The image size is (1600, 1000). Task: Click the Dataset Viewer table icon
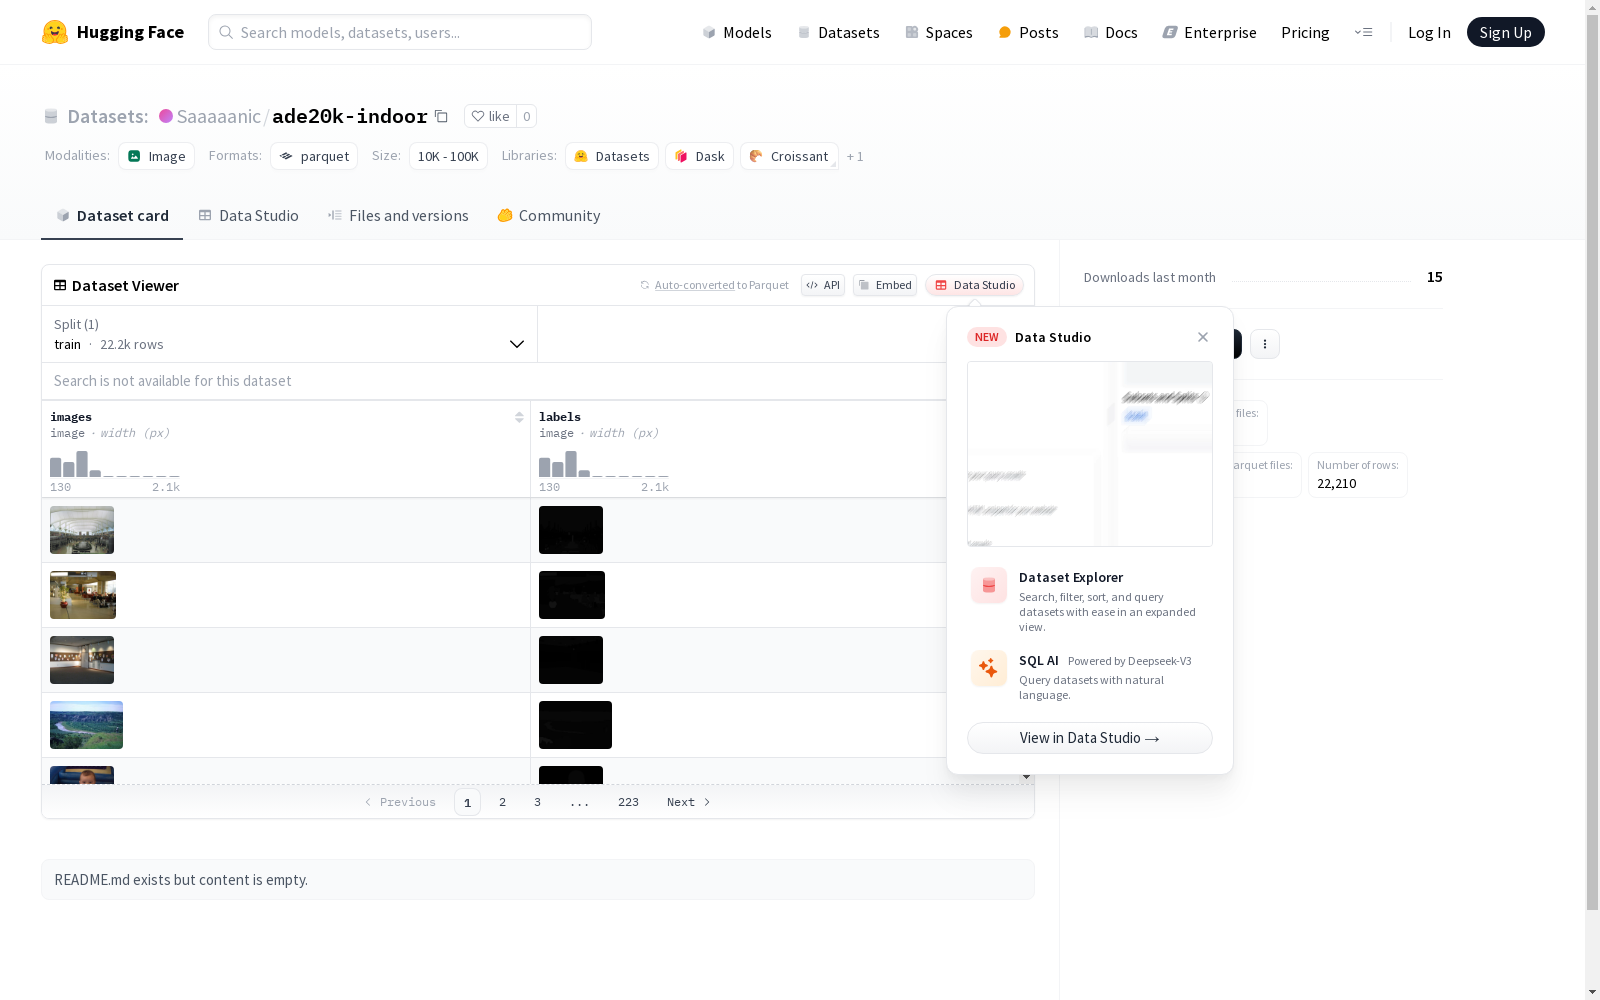tap(60, 285)
